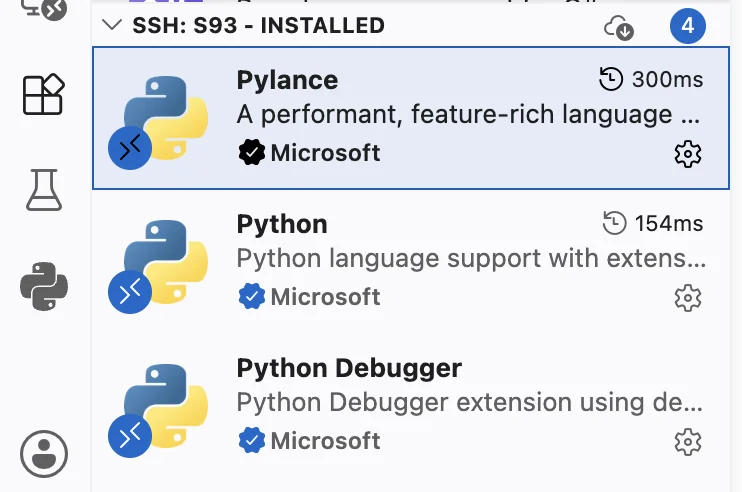Image resolution: width=742 pixels, height=492 pixels.
Task: Select the Python Debugger extension entry
Action: point(411,406)
